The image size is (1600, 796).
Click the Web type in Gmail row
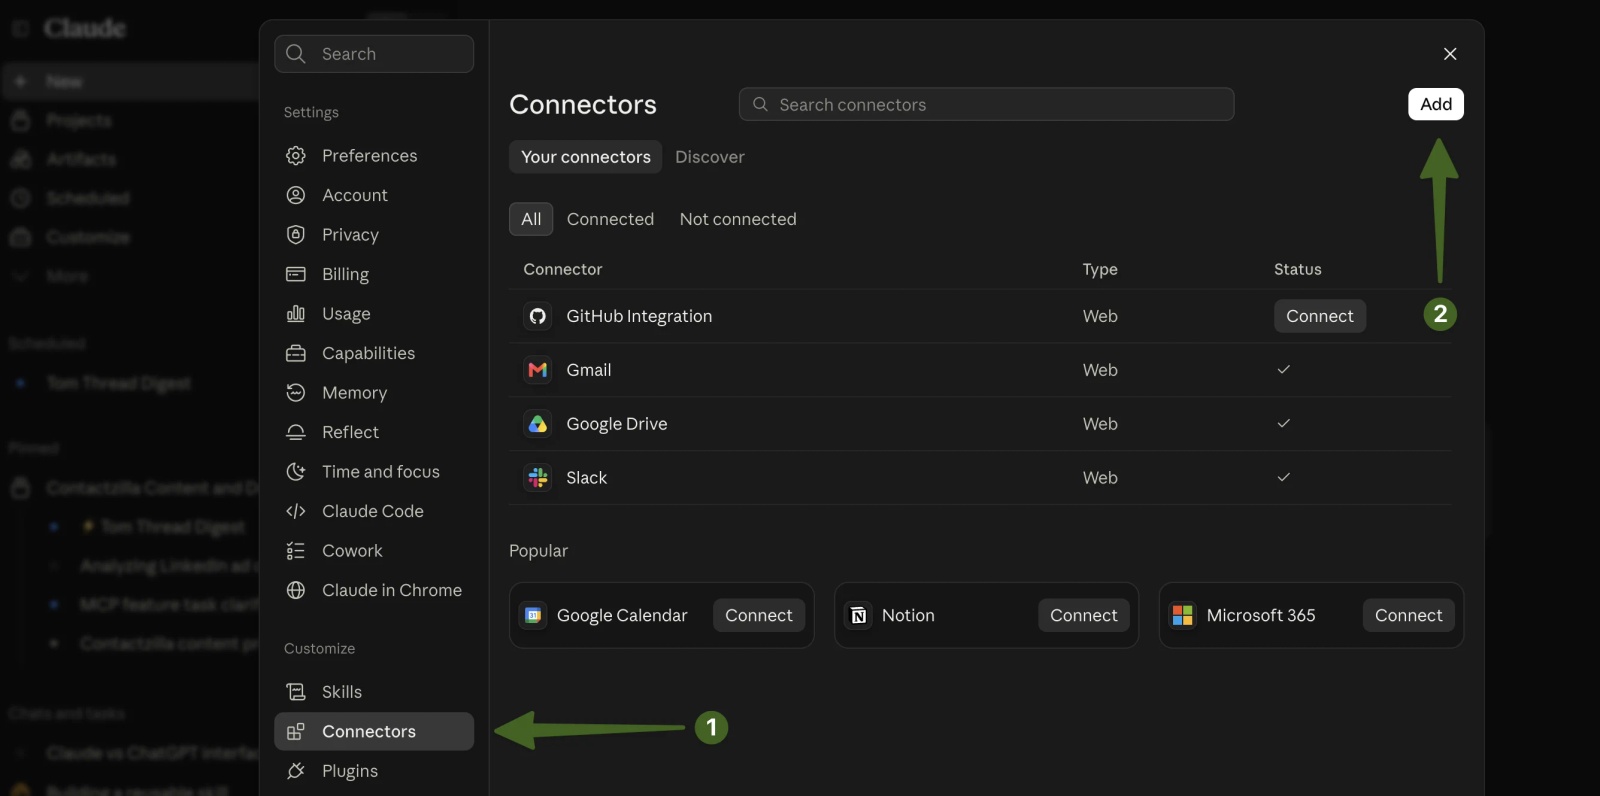pyautogui.click(x=1100, y=370)
